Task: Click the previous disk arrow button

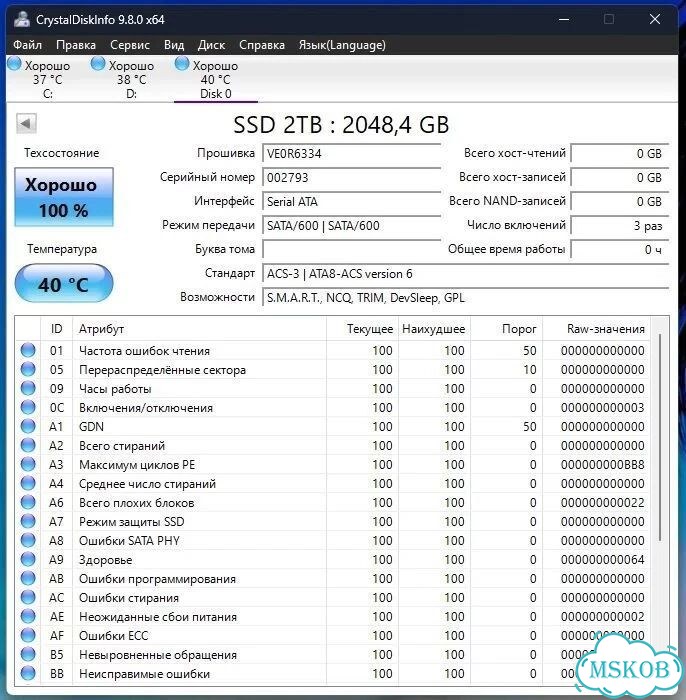Action: pyautogui.click(x=26, y=123)
